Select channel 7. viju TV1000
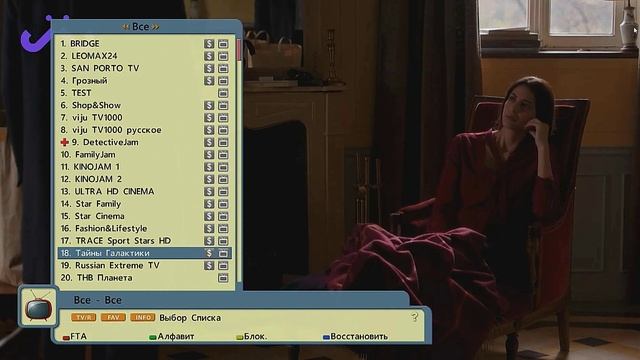640x360 pixels. [x=144, y=118]
